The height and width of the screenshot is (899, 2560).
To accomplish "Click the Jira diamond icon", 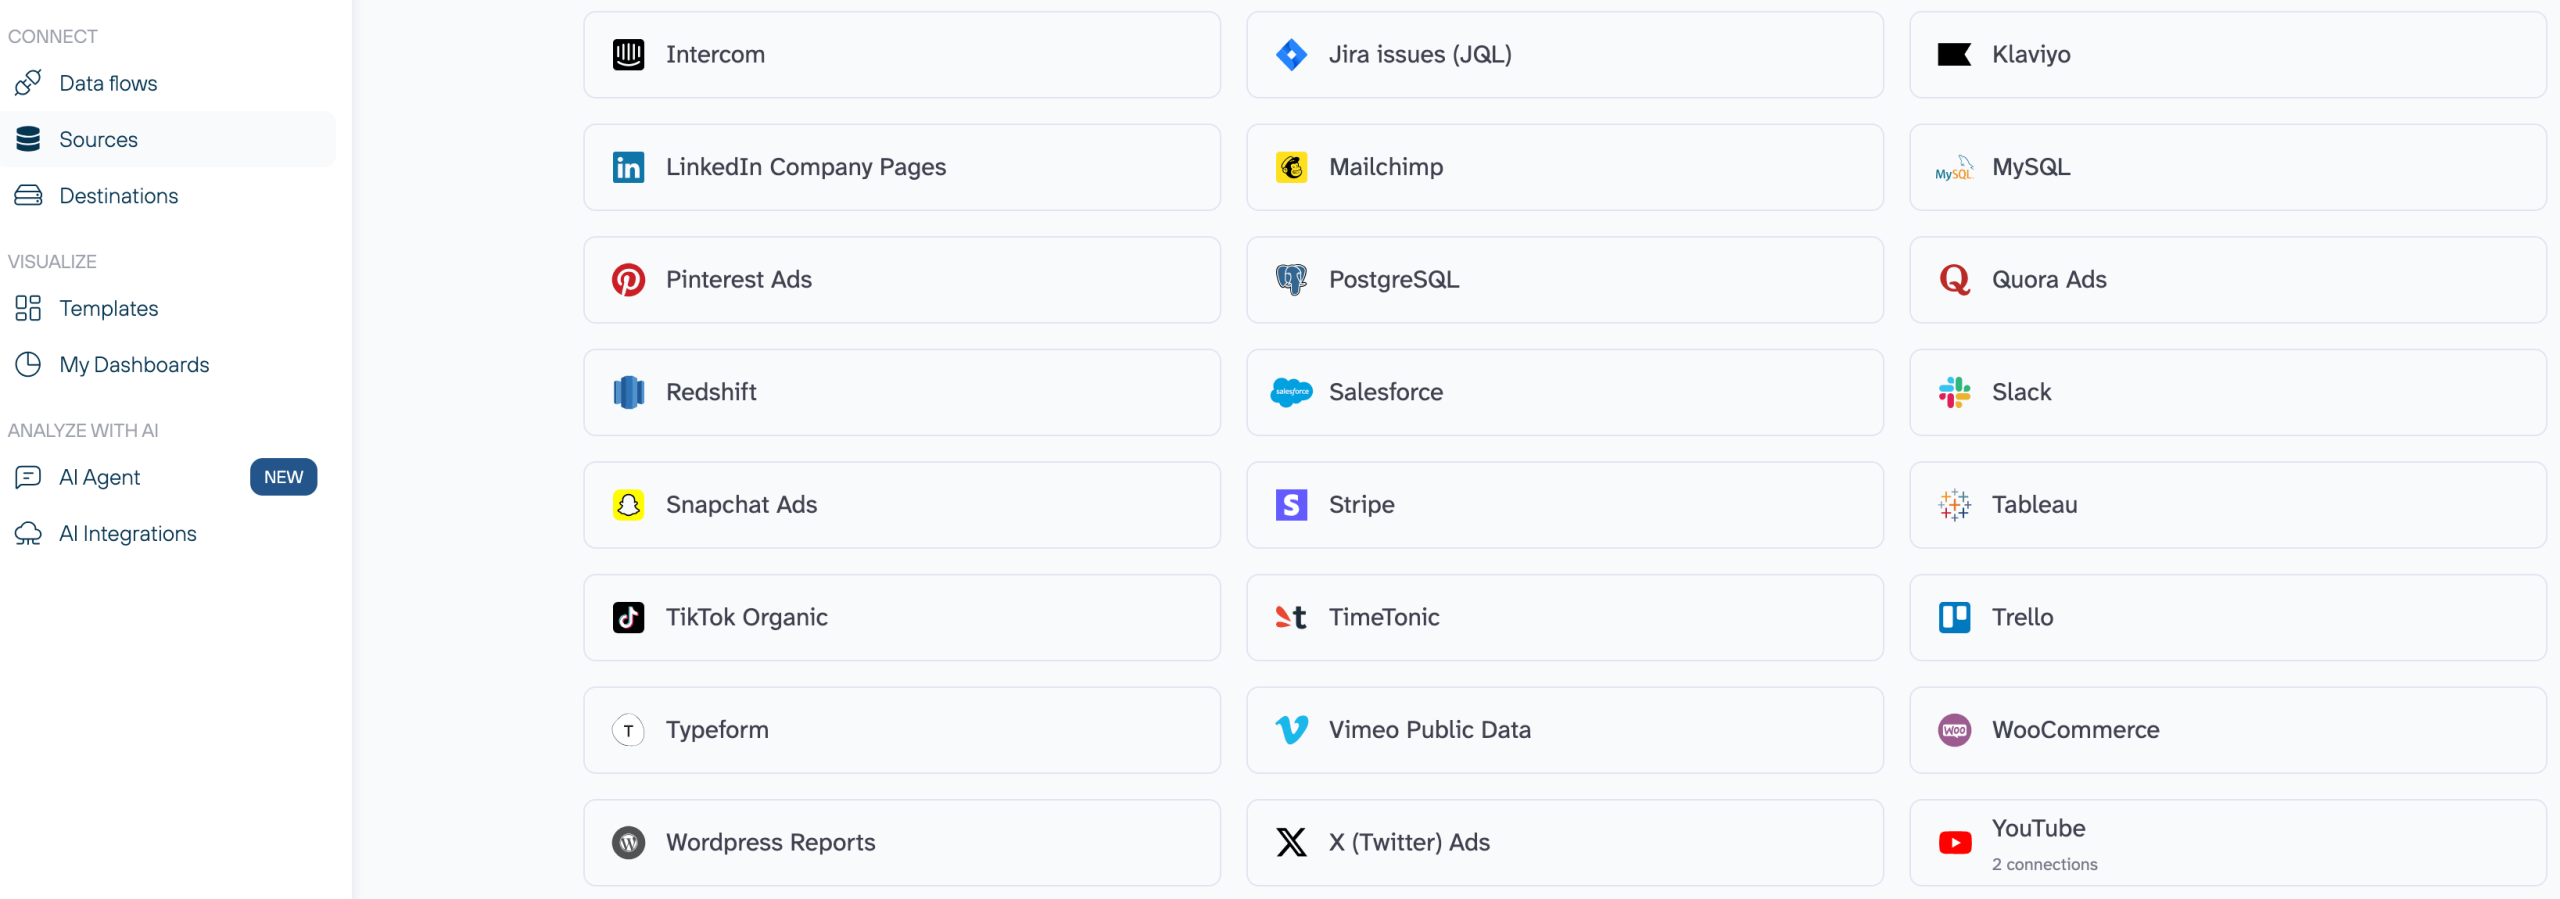I will pos(1291,55).
